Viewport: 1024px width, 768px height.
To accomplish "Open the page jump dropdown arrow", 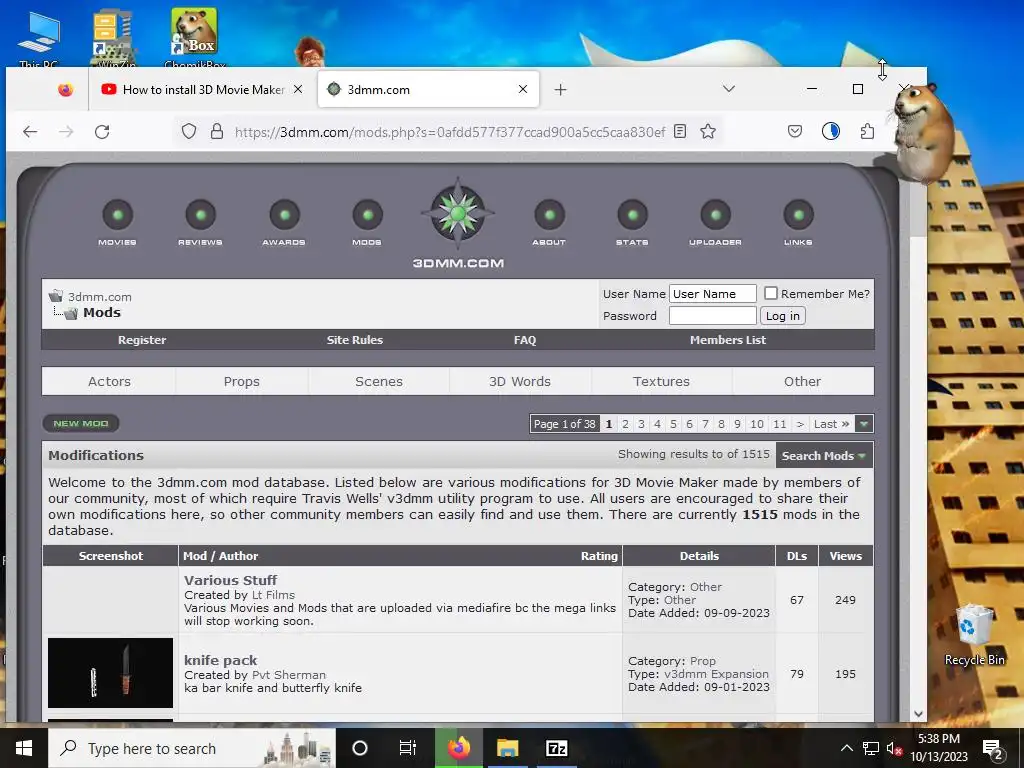I will point(864,424).
